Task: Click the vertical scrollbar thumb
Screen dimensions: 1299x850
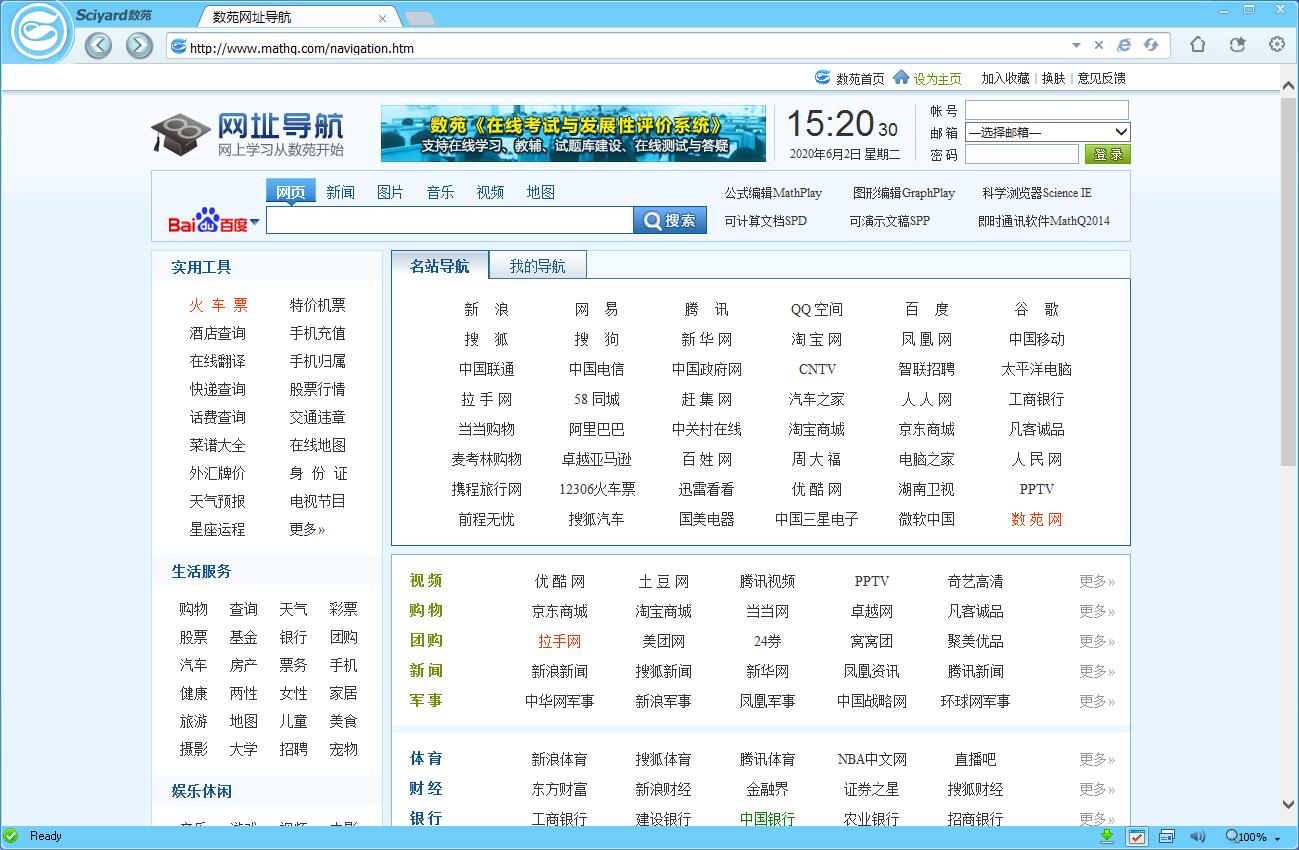Action: [x=1289, y=280]
